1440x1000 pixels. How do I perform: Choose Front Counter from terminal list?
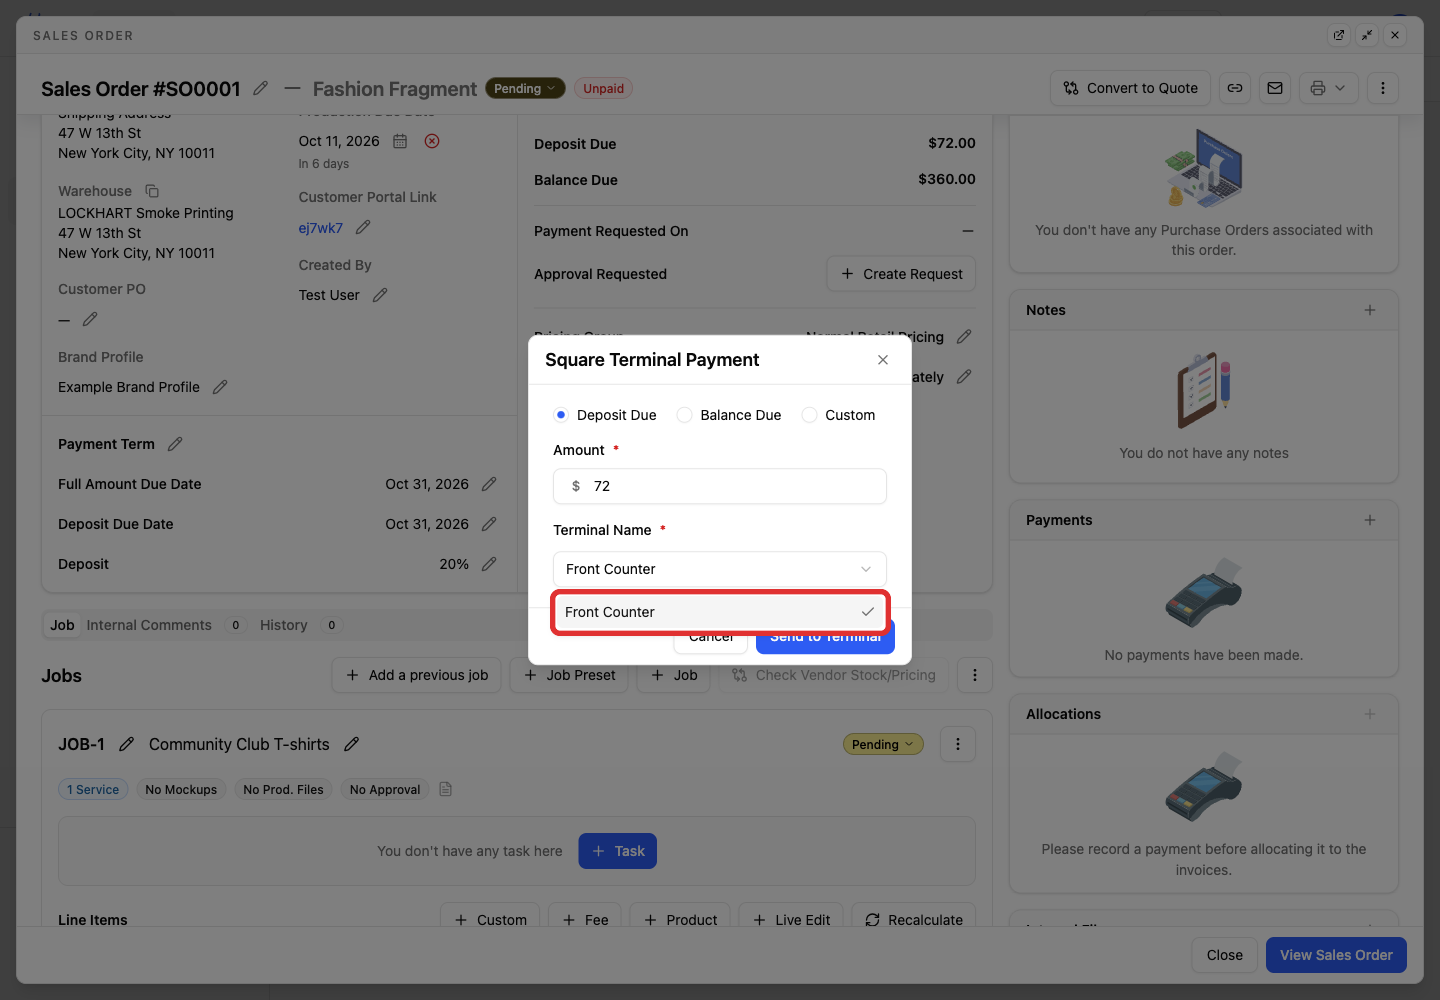(x=720, y=612)
